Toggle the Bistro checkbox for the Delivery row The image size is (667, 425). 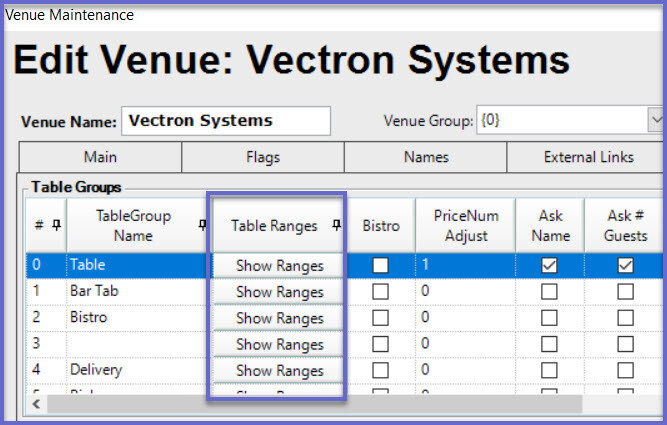(380, 370)
